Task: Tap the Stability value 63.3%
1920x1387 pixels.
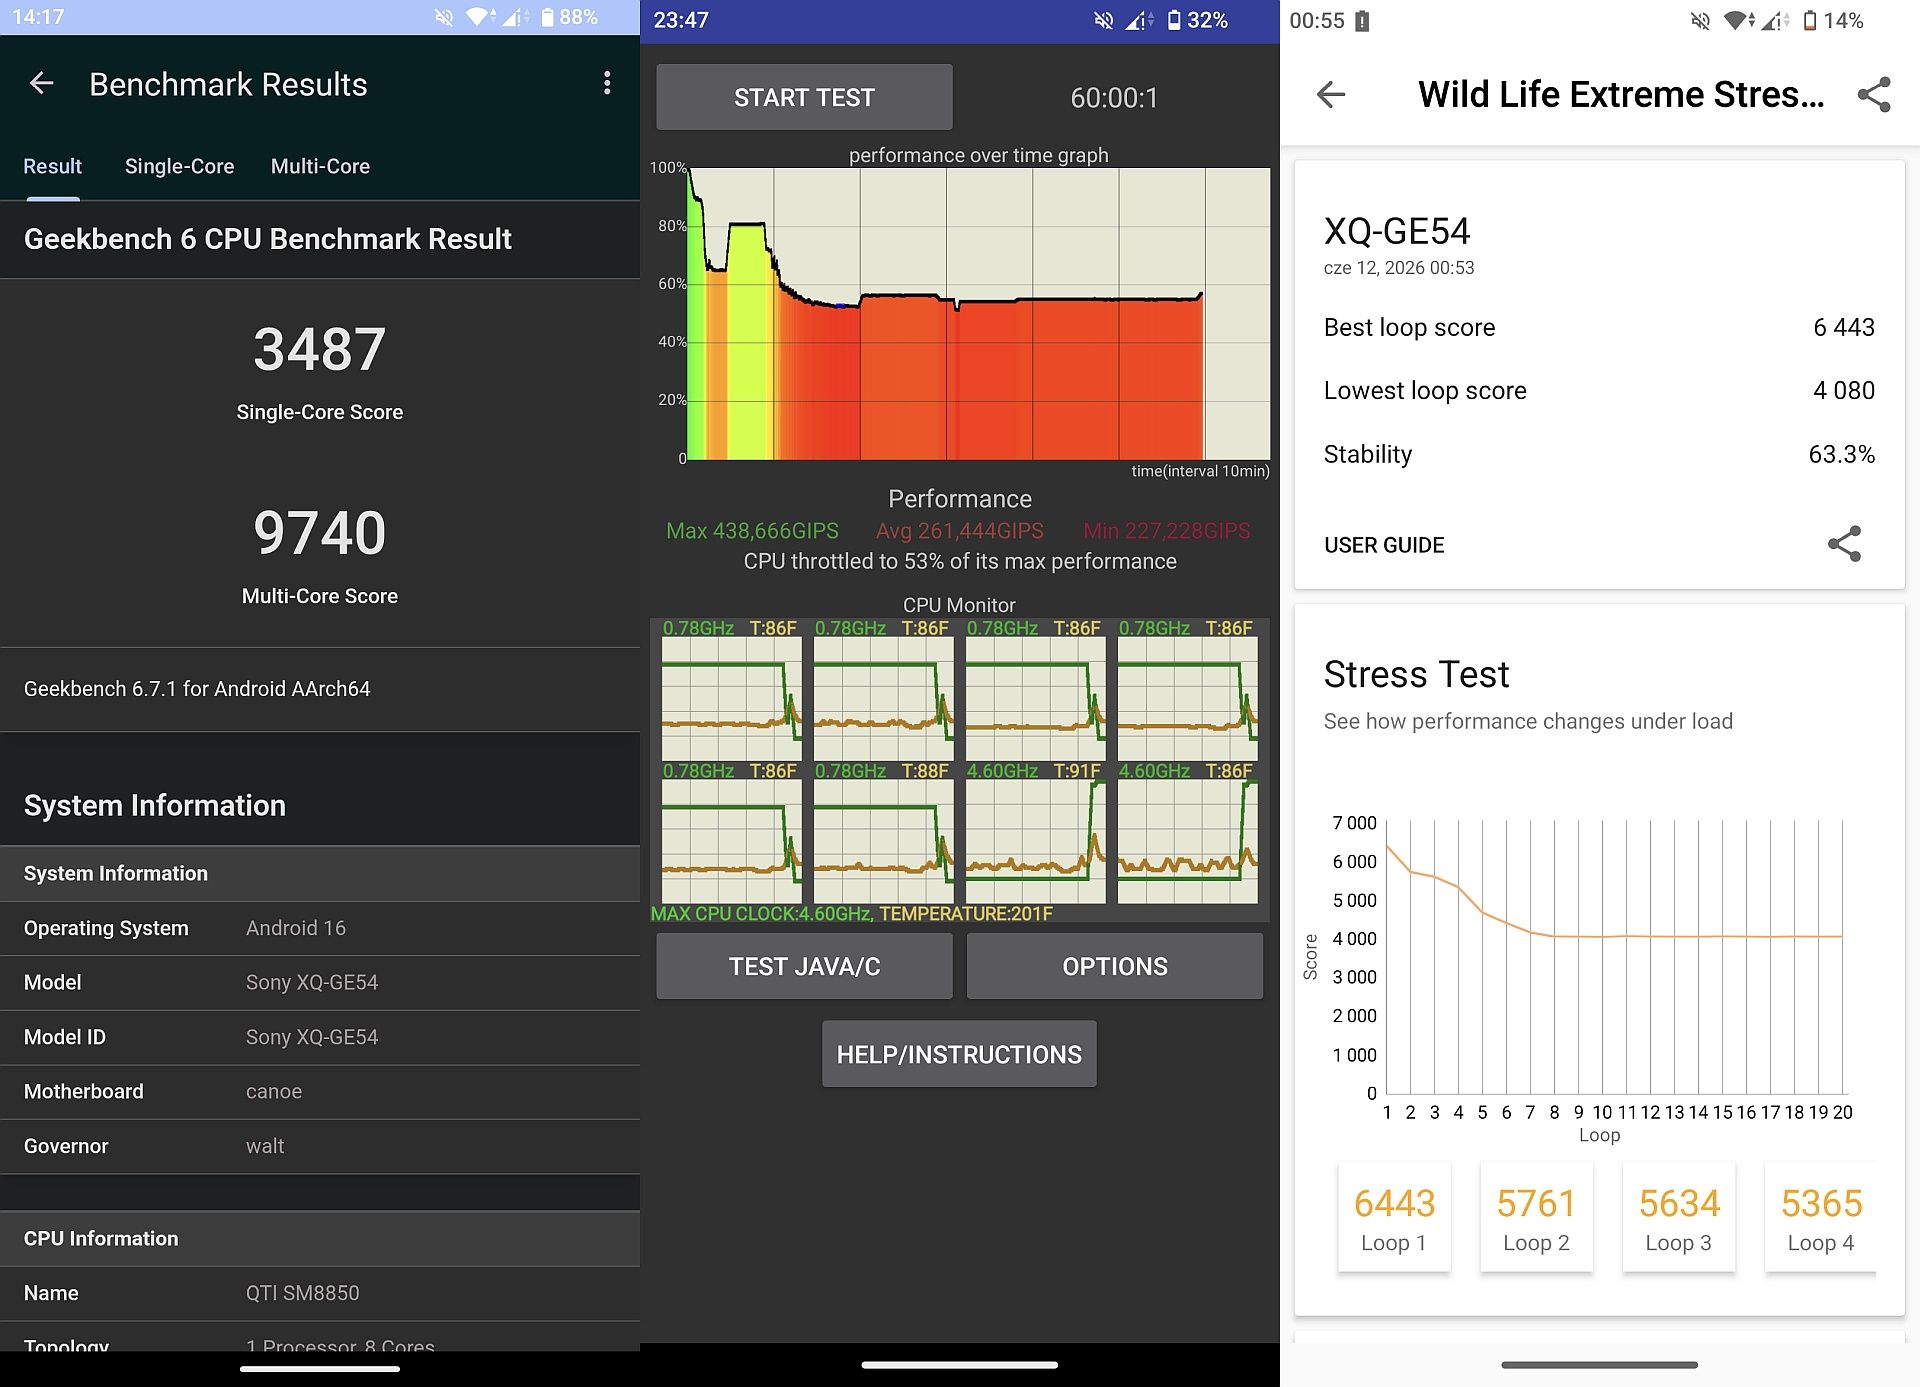Action: (1842, 454)
